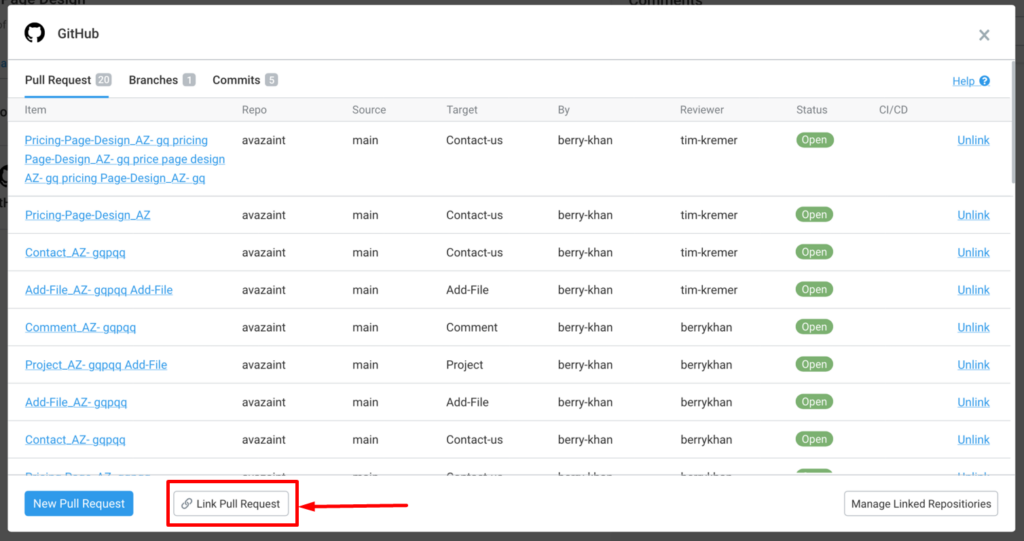1024x541 pixels.
Task: Click the Help question mark icon
Action: click(x=984, y=81)
